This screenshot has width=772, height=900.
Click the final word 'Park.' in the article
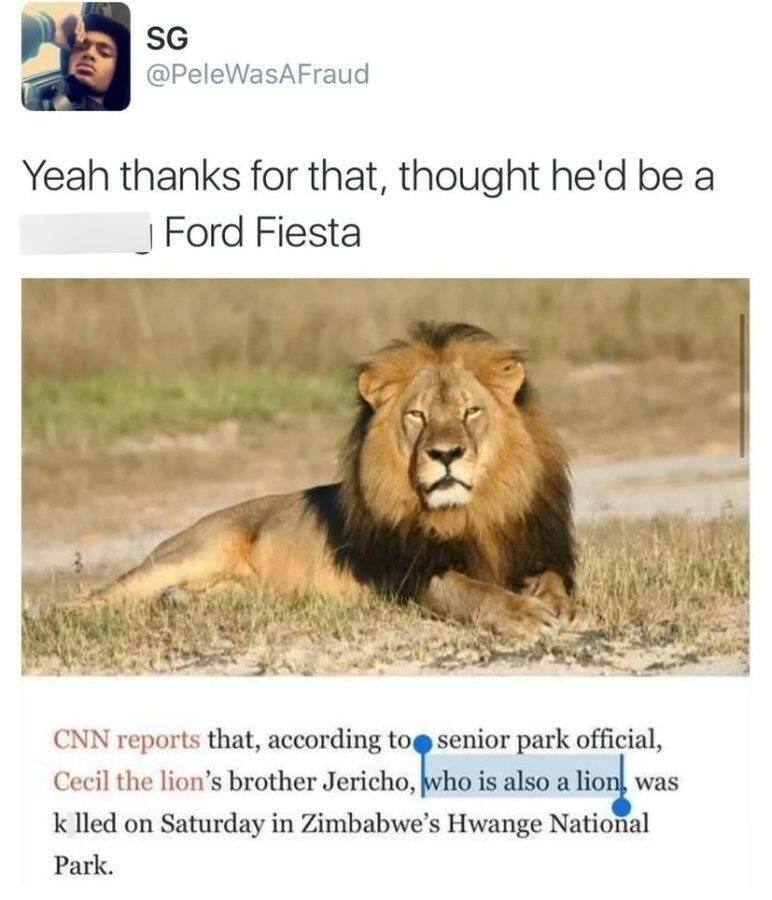(84, 866)
